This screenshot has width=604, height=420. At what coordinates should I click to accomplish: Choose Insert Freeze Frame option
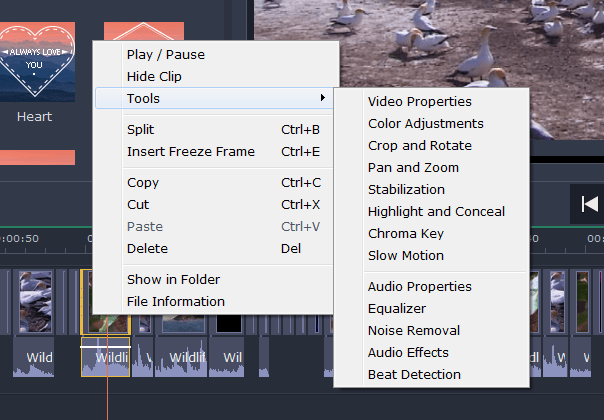(191, 151)
